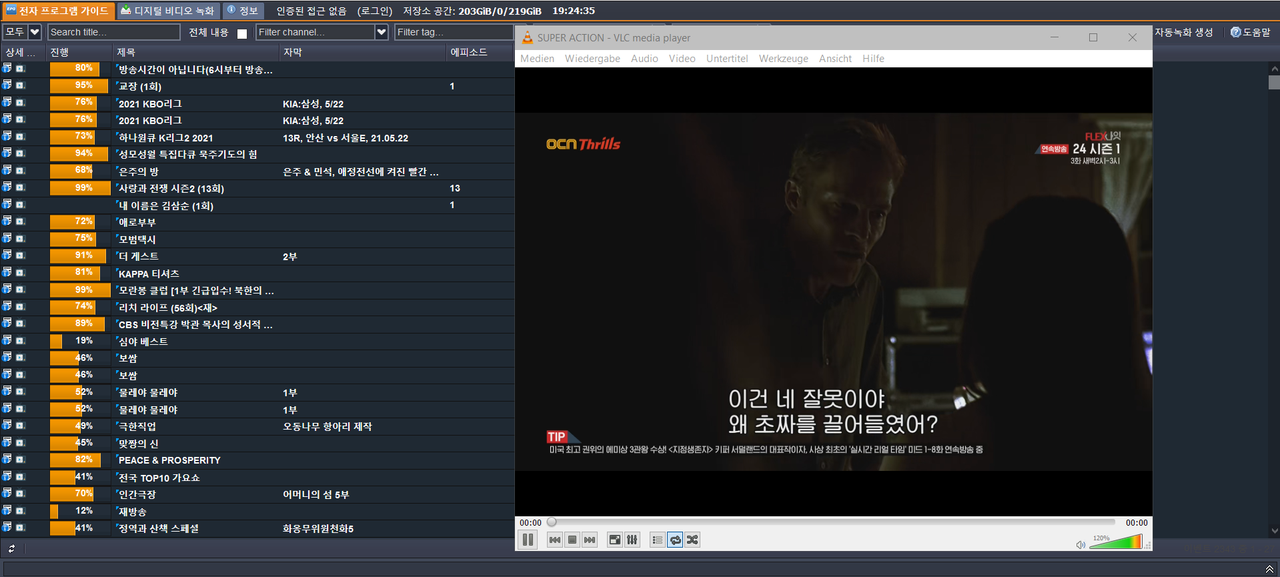Click play icon in 은주의 방 row
The height and width of the screenshot is (577, 1280).
[x=20, y=170]
